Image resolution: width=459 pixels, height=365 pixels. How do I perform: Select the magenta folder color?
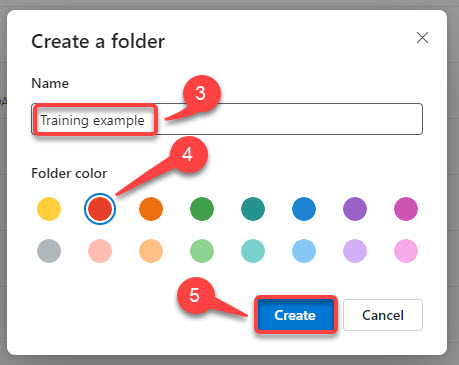(406, 209)
